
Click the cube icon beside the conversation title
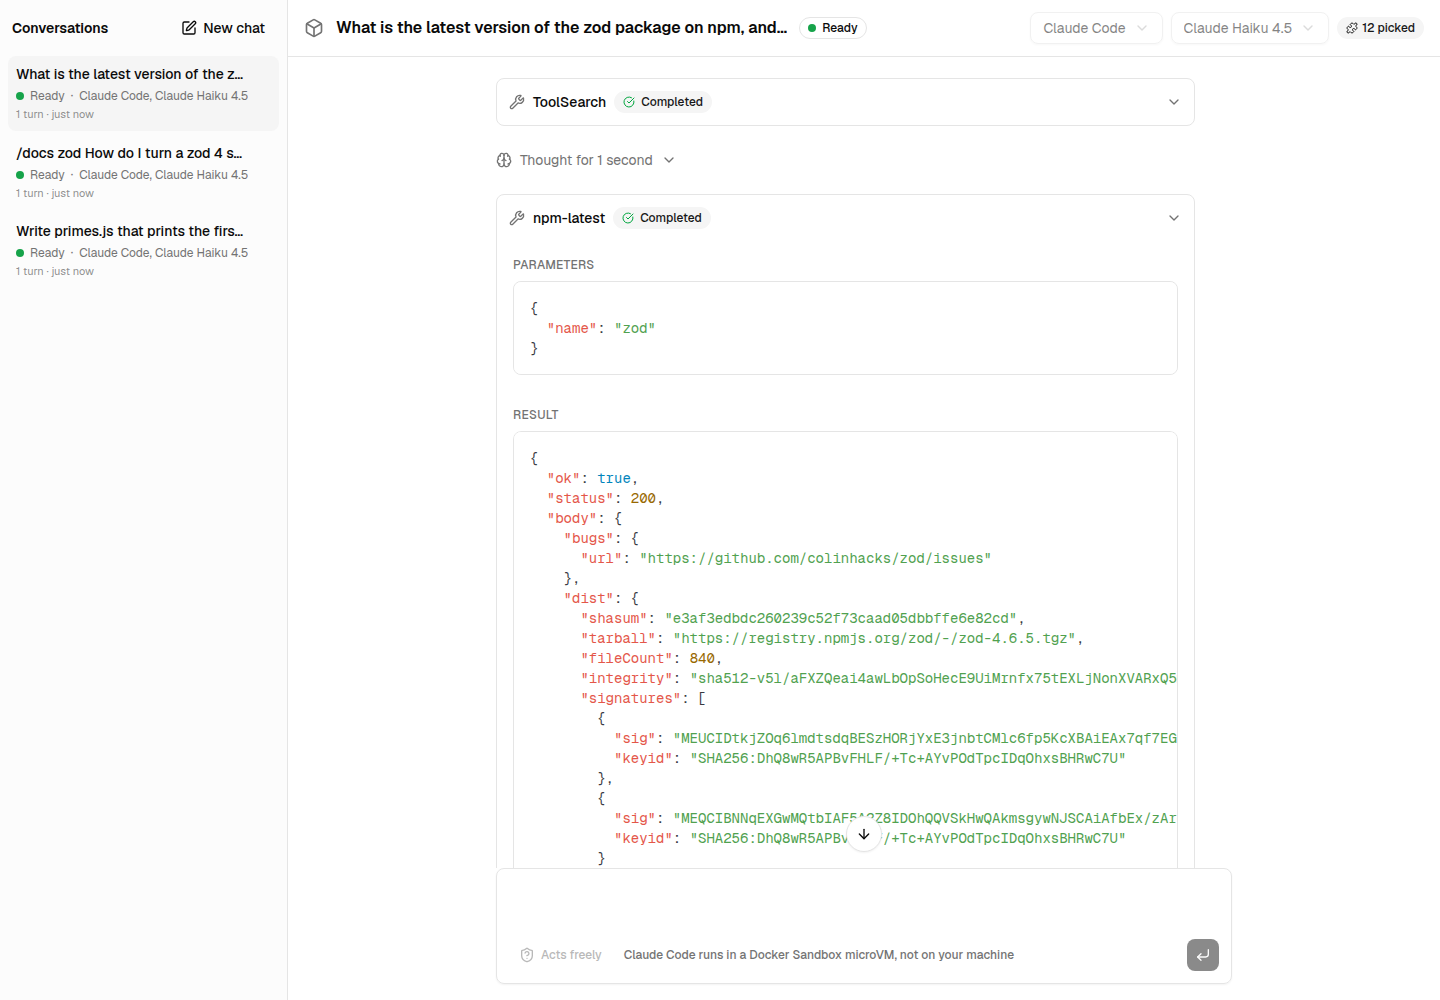(x=314, y=28)
